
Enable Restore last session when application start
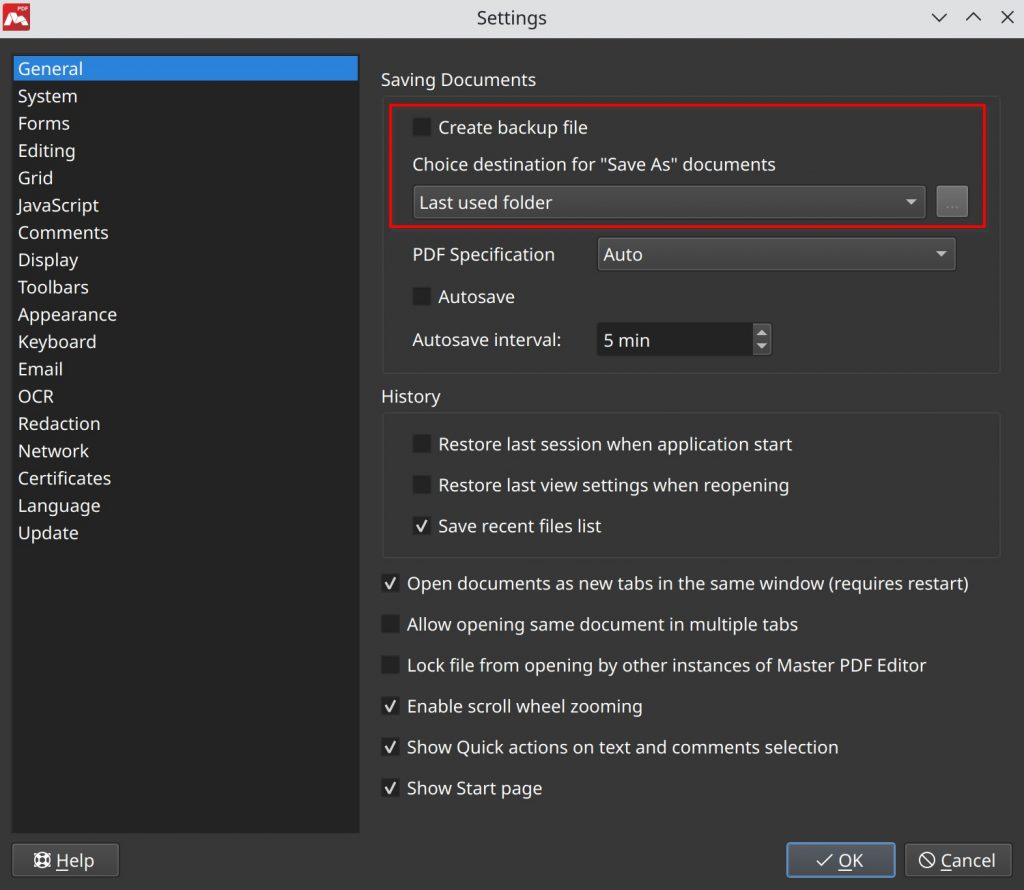pos(422,444)
